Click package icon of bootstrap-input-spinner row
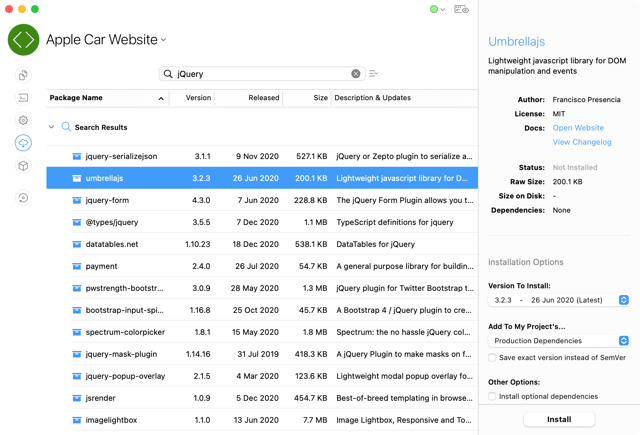 click(77, 311)
